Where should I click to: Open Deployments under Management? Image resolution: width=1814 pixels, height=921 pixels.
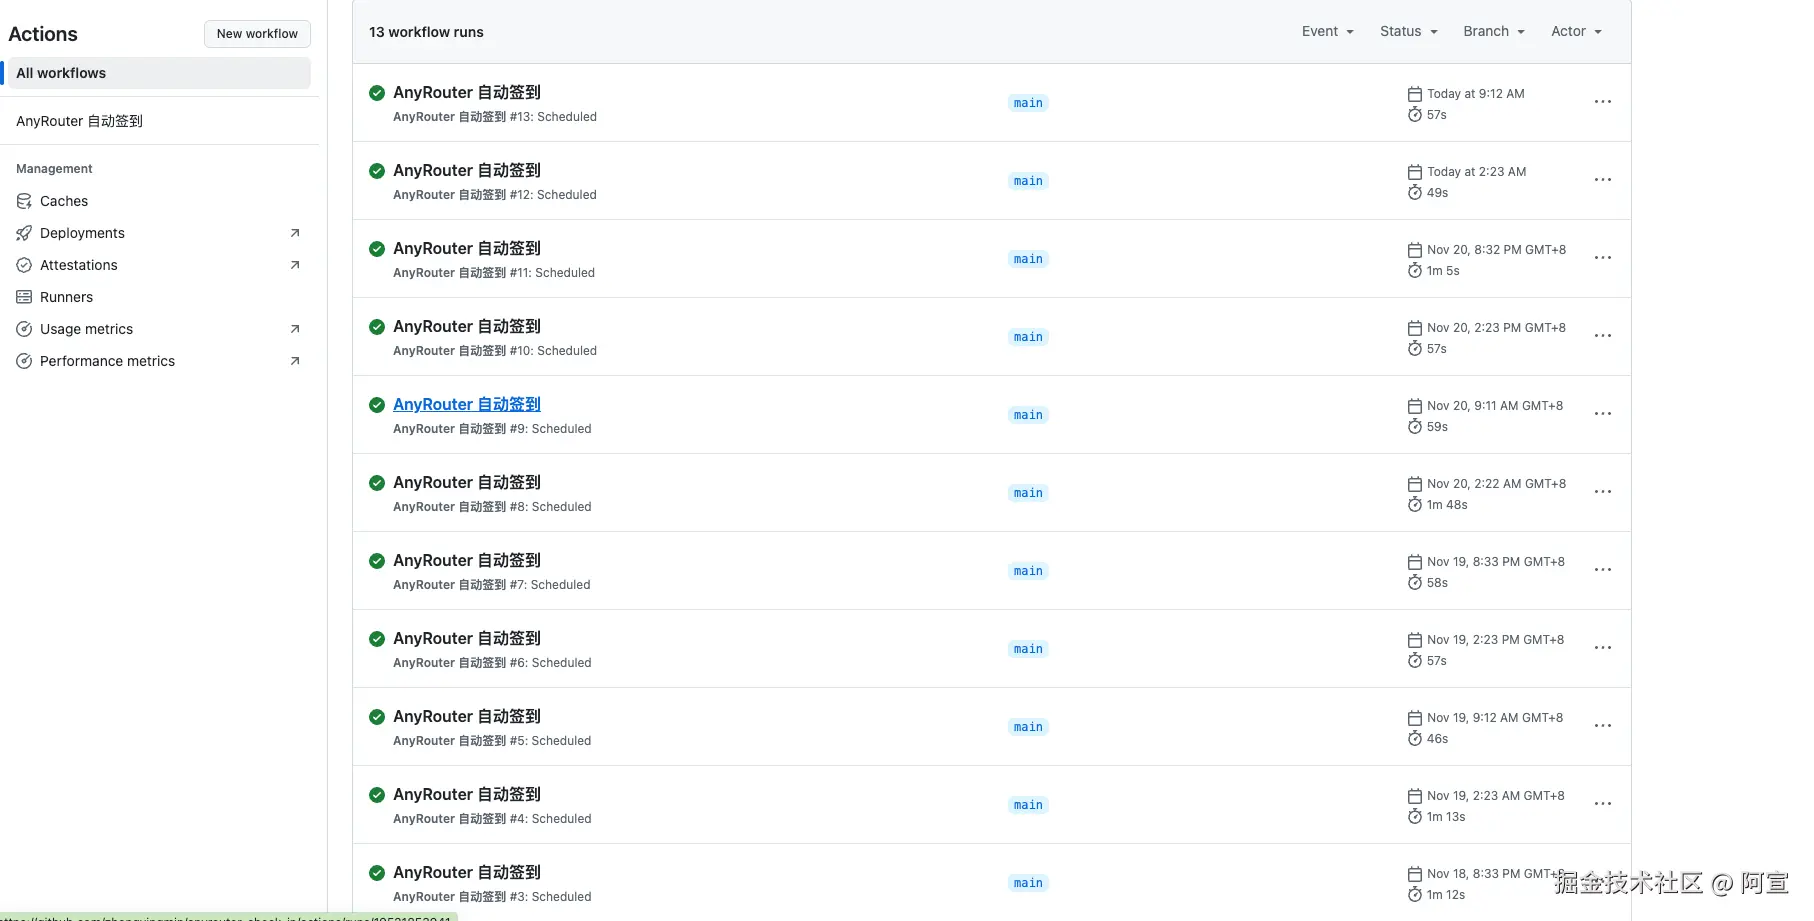tap(160, 233)
